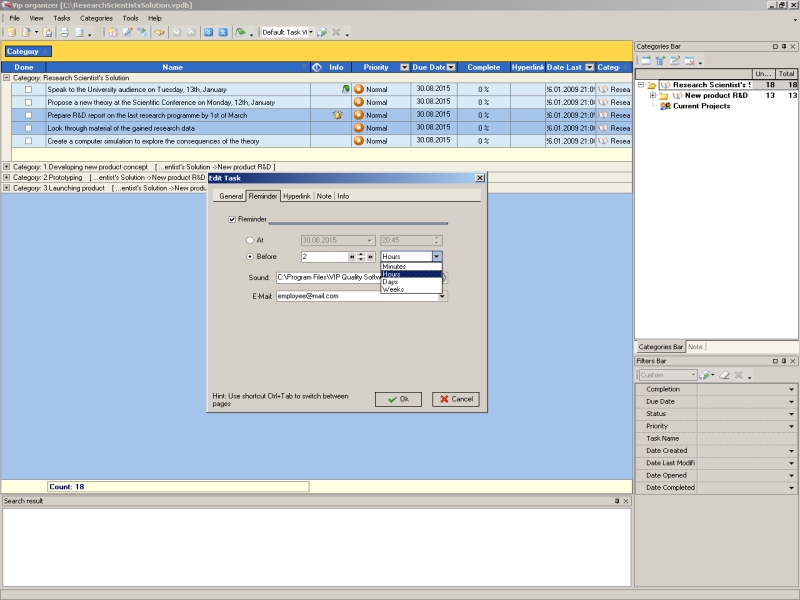Viewport: 800px width, 600px height.
Task: Click the green flag toolbar icon
Action: tap(240, 32)
